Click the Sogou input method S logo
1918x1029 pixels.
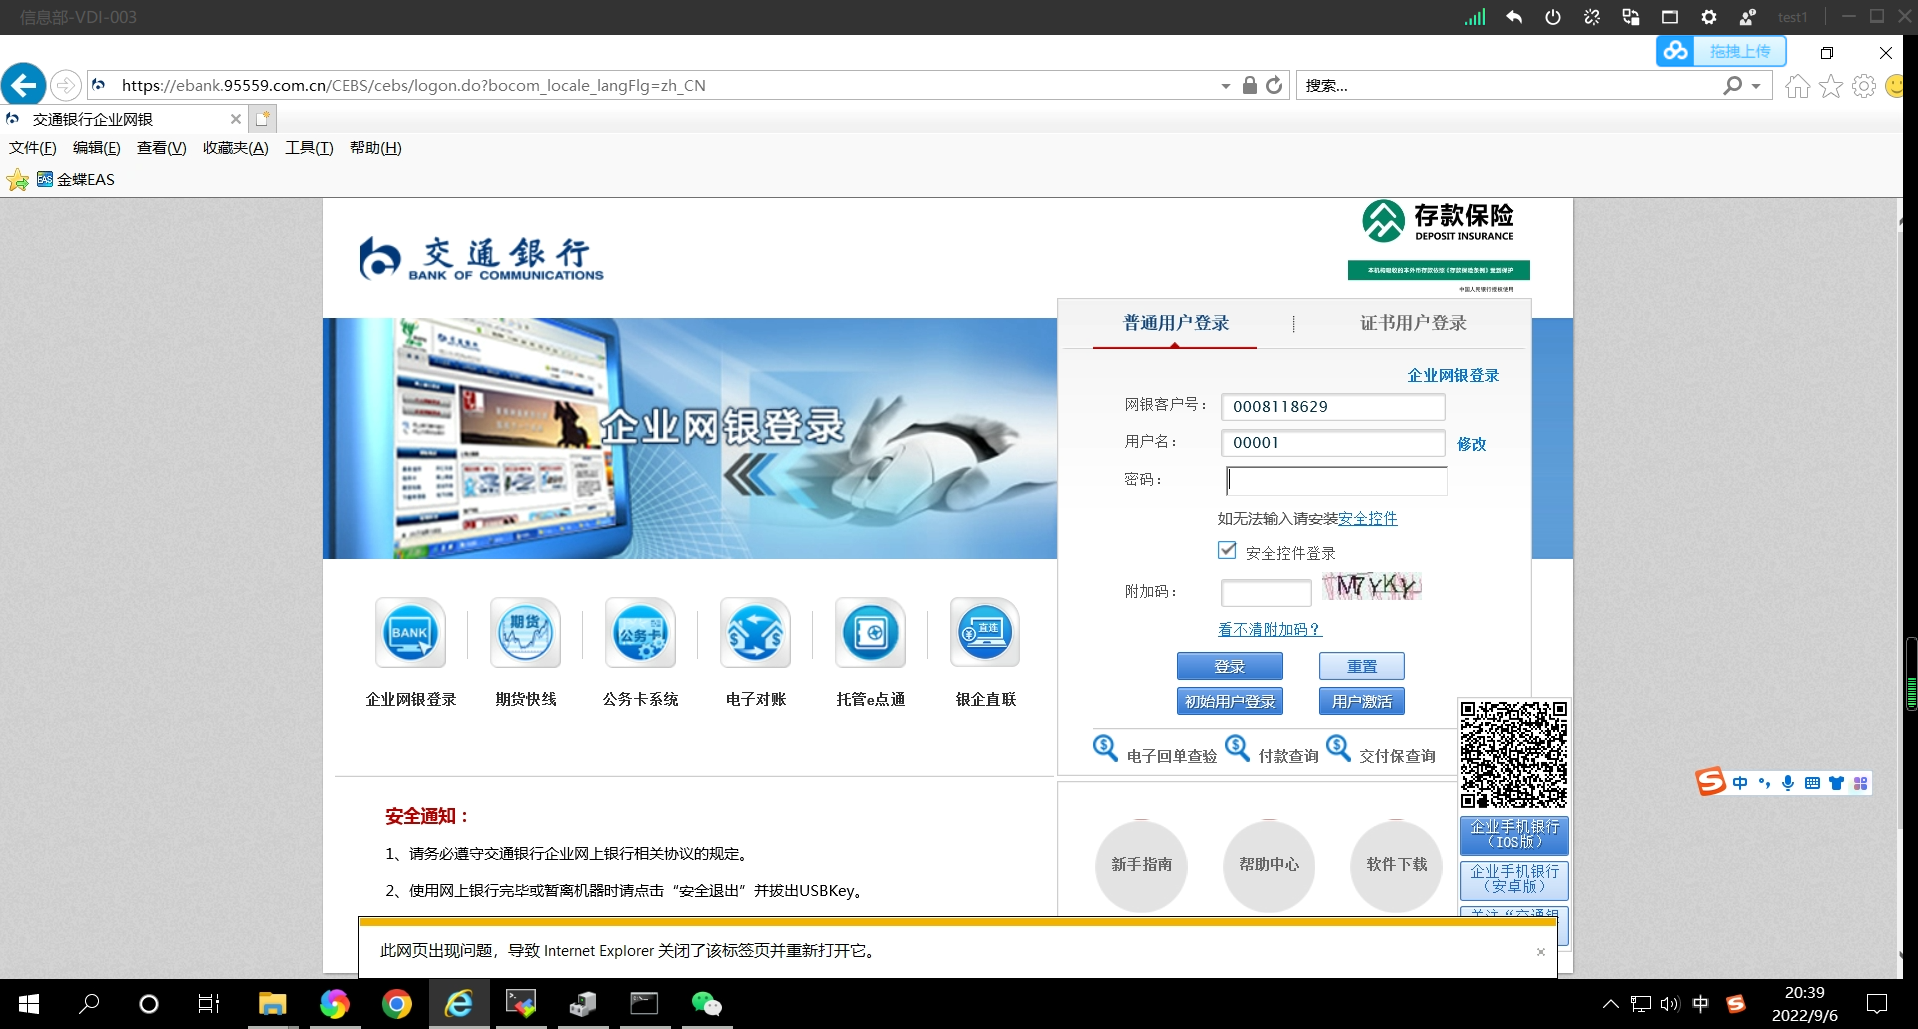(1711, 782)
